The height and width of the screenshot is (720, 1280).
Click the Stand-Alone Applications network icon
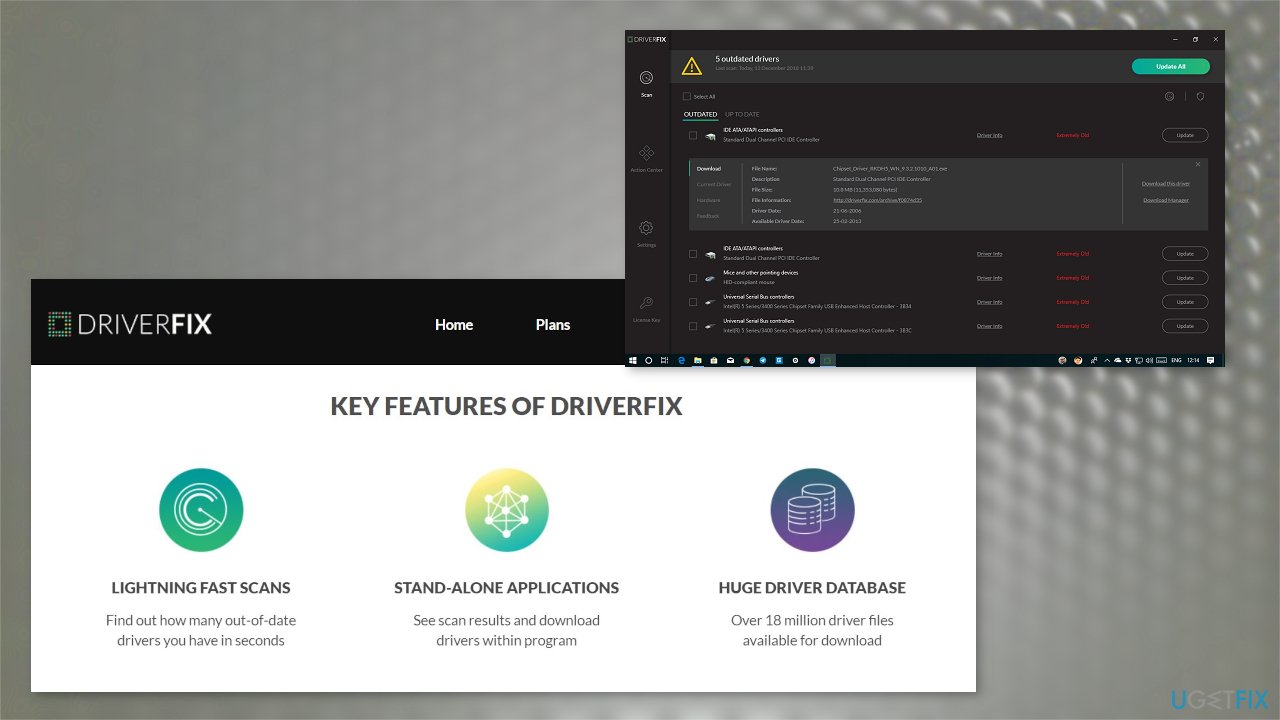pos(507,510)
